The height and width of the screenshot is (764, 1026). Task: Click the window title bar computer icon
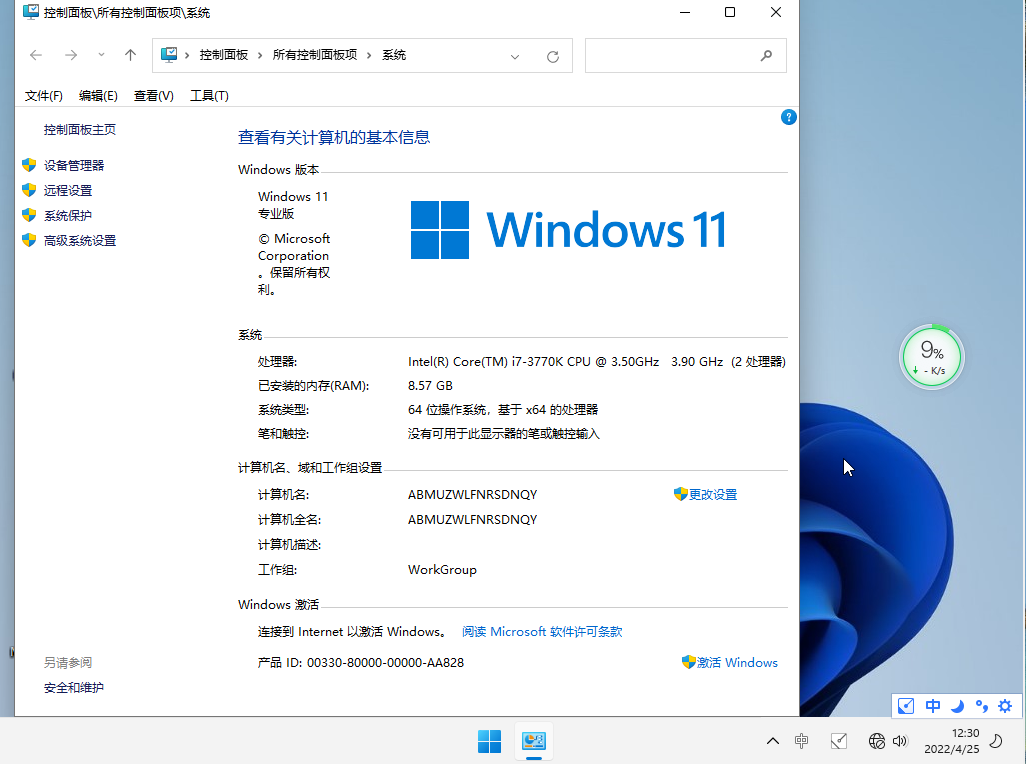(31, 12)
